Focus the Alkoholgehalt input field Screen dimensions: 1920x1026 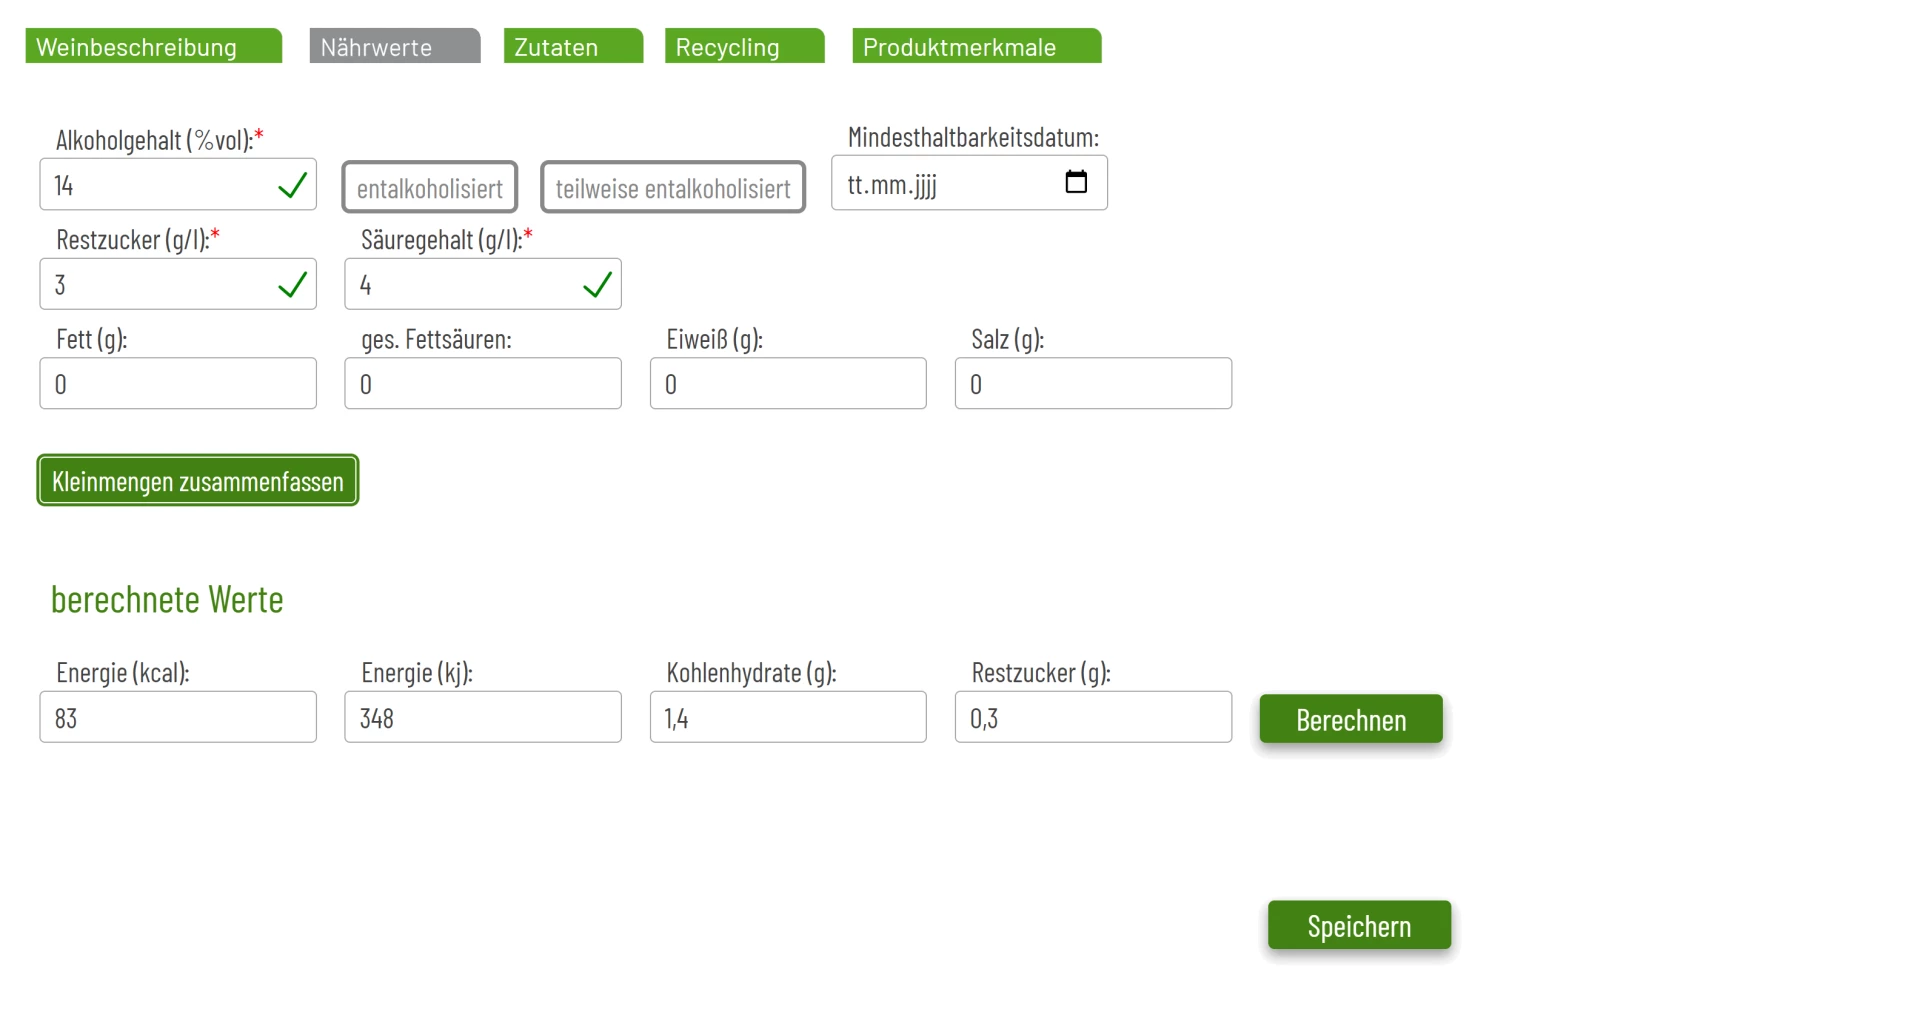[160, 185]
